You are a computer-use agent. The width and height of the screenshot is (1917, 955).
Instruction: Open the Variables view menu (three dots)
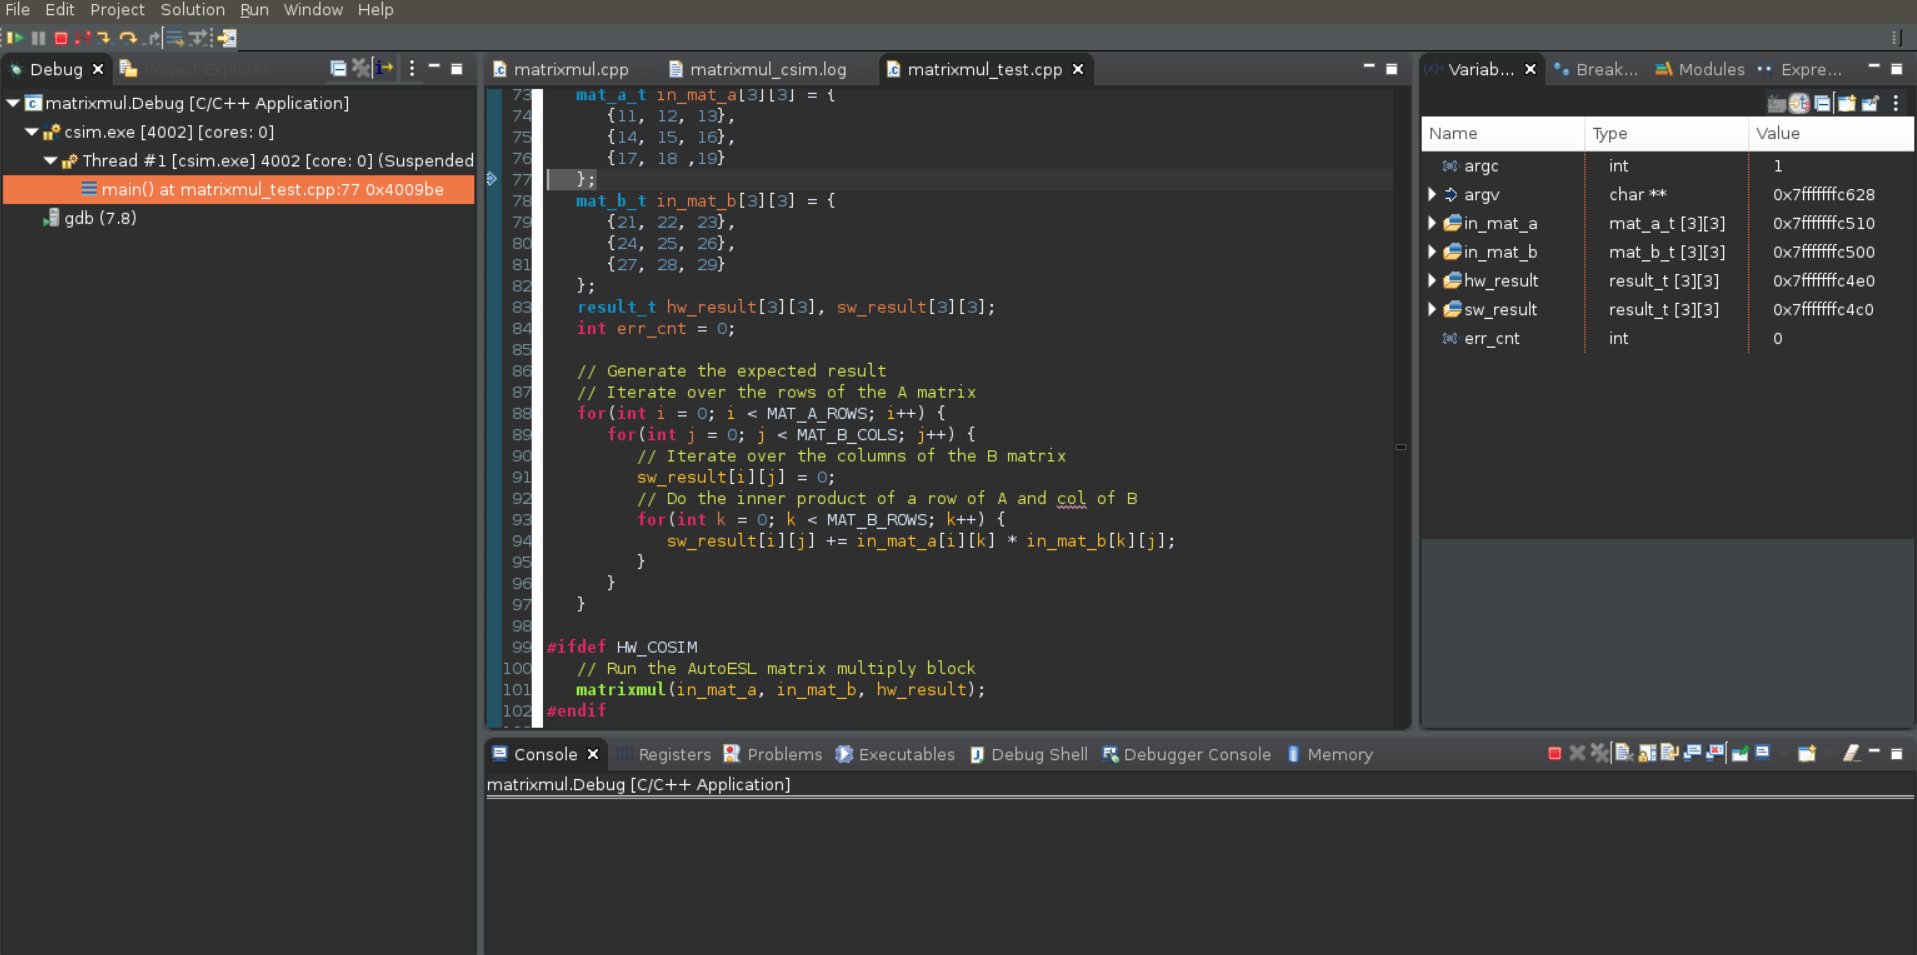coord(1895,103)
